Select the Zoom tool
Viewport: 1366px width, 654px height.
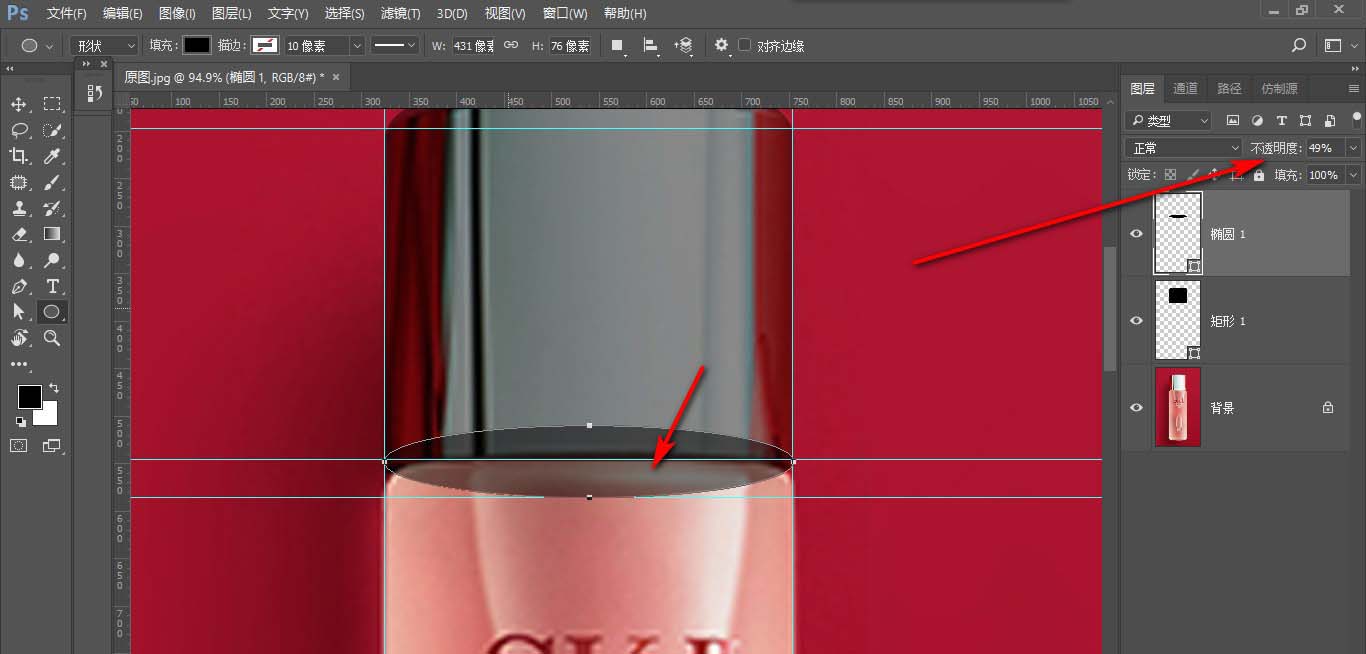(52, 338)
